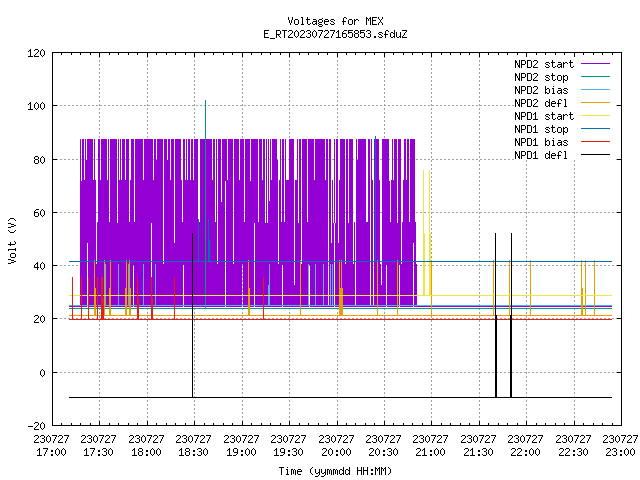Viewport: 640px width, 480px height.
Task: Click the x-axis label 230727 20:00
Action: 336,446
